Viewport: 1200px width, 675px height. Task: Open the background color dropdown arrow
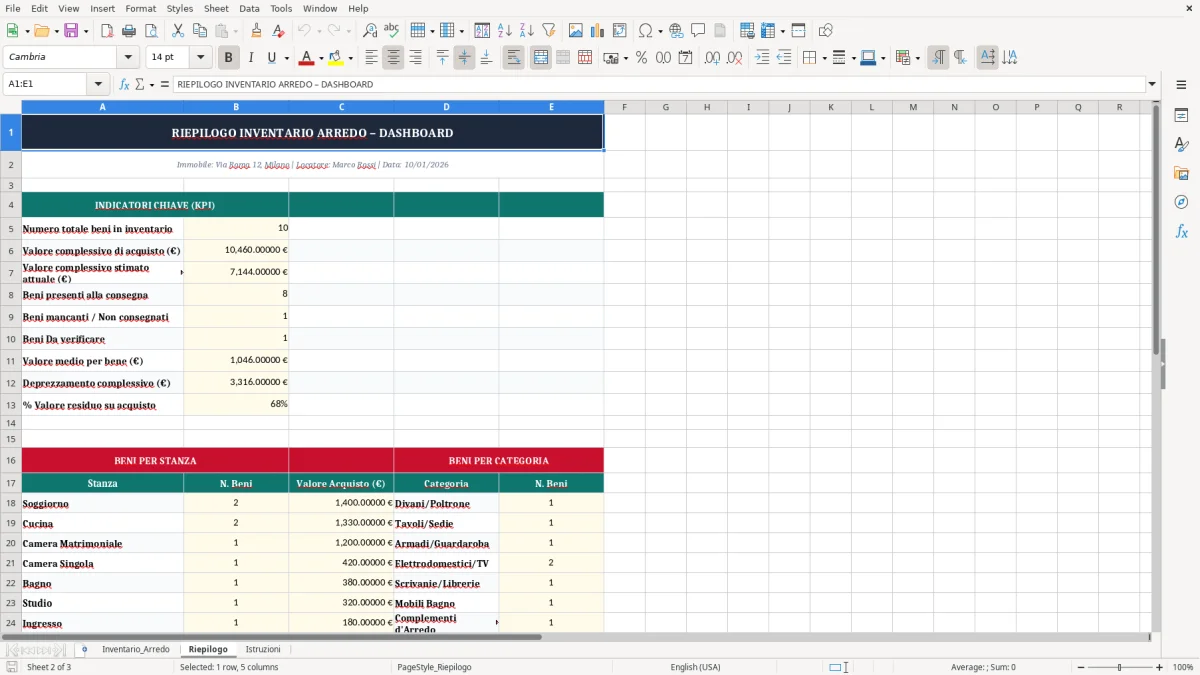pos(350,58)
